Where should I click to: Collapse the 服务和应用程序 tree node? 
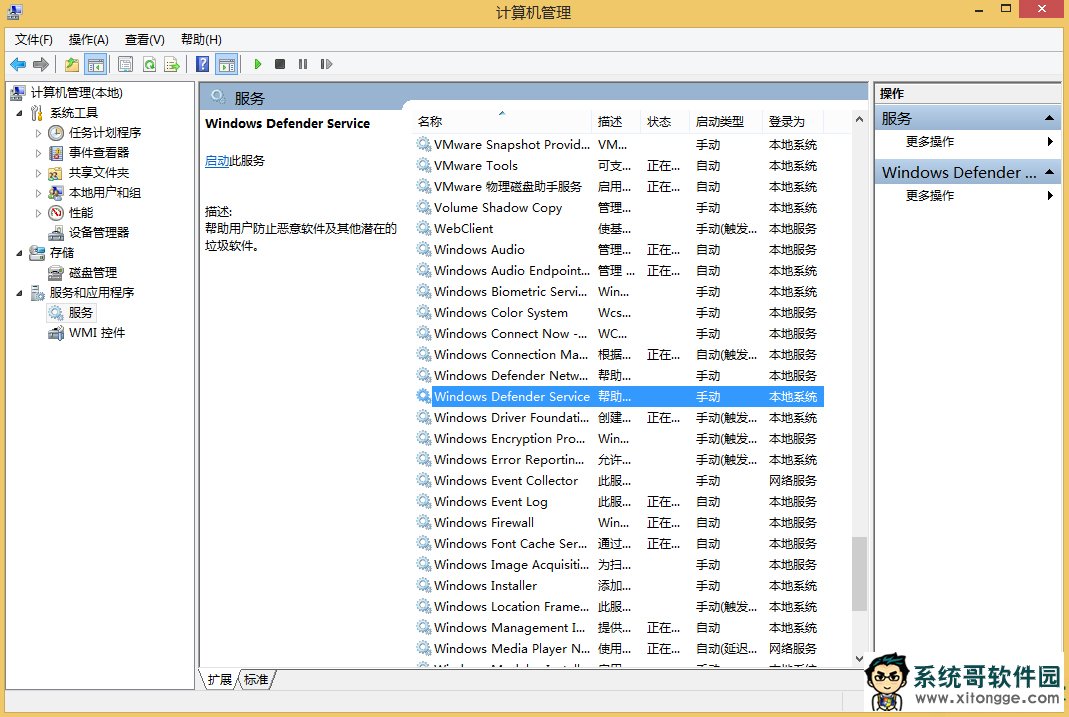pyautogui.click(x=19, y=293)
